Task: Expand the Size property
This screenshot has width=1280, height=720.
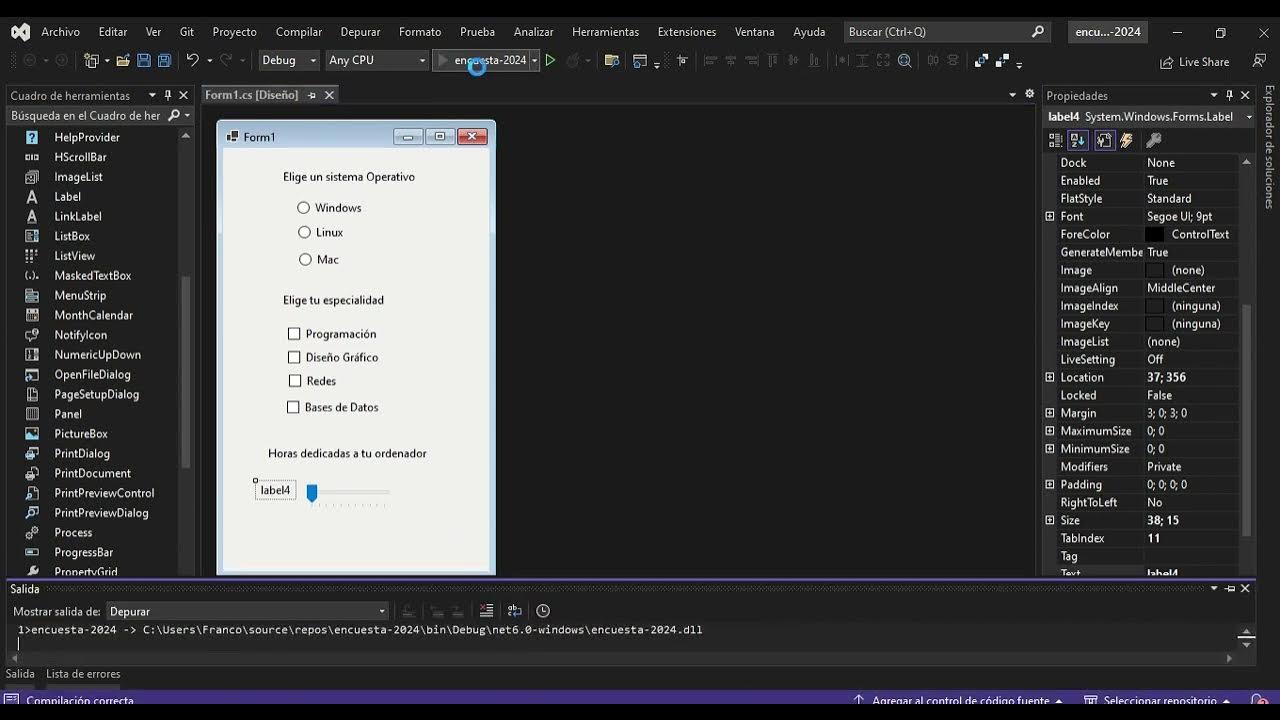Action: [x=1050, y=520]
